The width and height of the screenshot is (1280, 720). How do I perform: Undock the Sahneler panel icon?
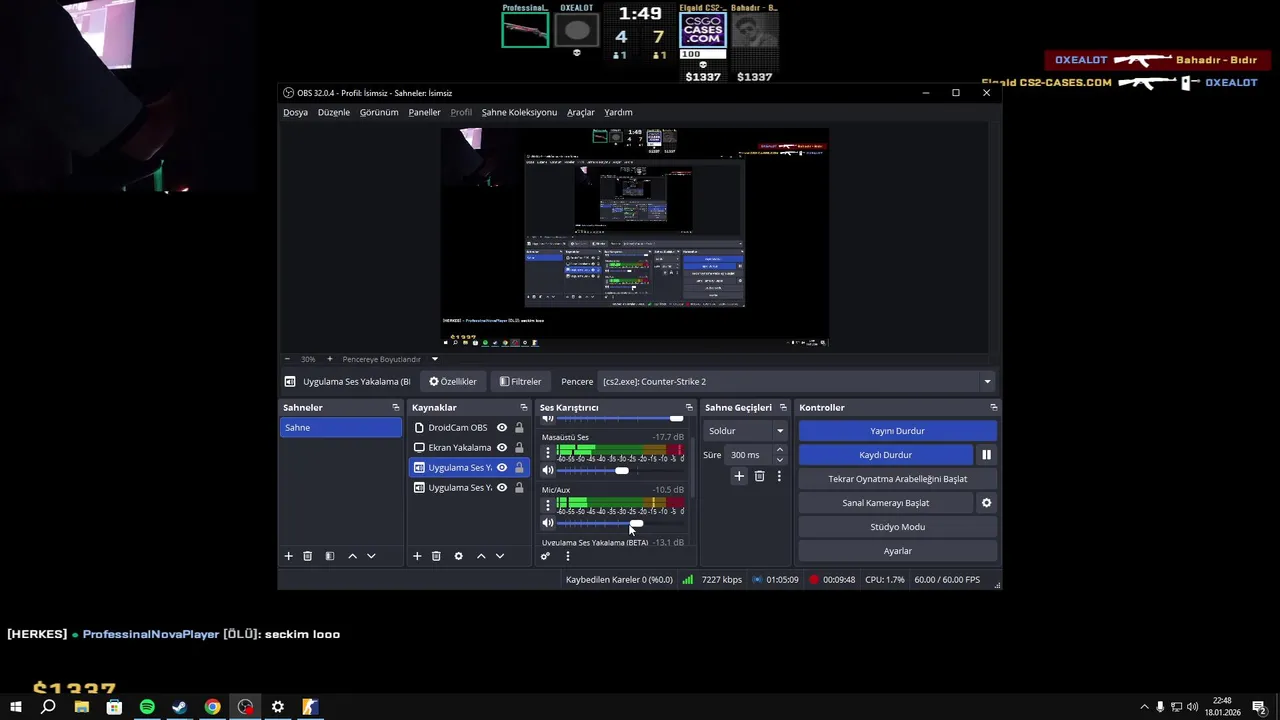(x=395, y=408)
